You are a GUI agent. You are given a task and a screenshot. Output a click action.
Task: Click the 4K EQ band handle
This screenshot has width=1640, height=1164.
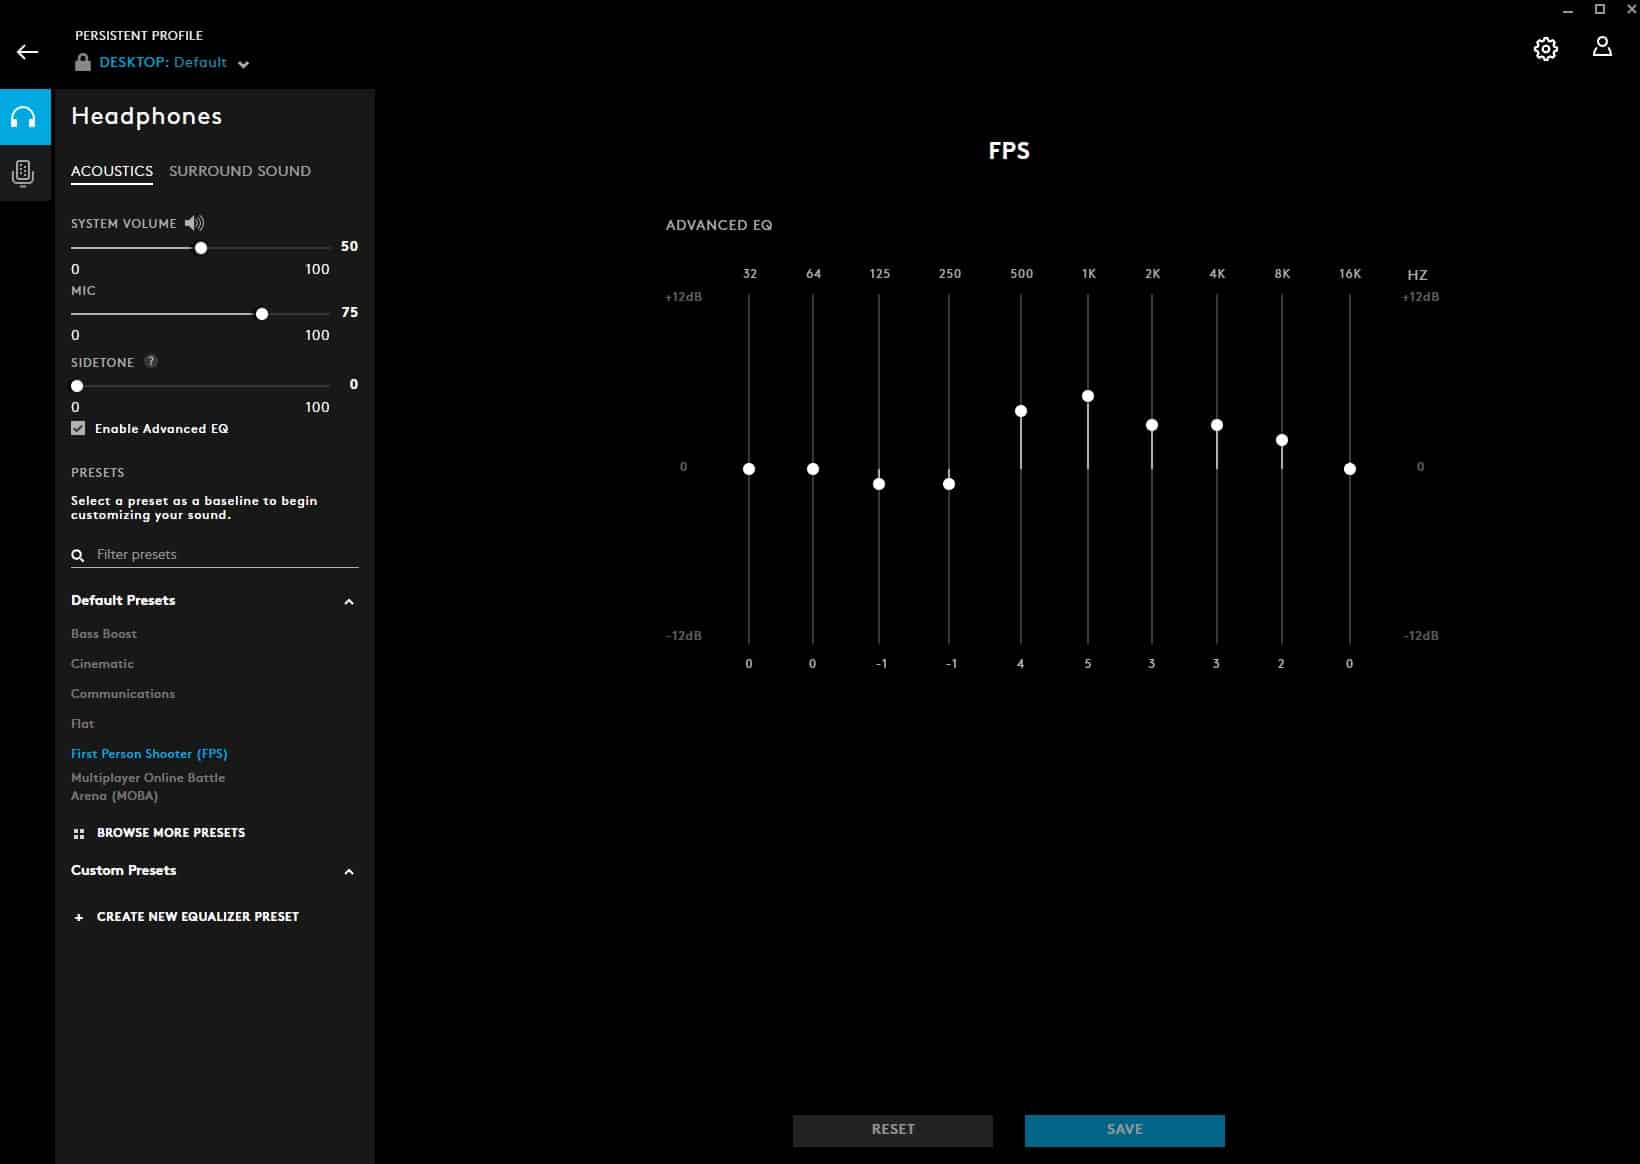coord(1217,425)
